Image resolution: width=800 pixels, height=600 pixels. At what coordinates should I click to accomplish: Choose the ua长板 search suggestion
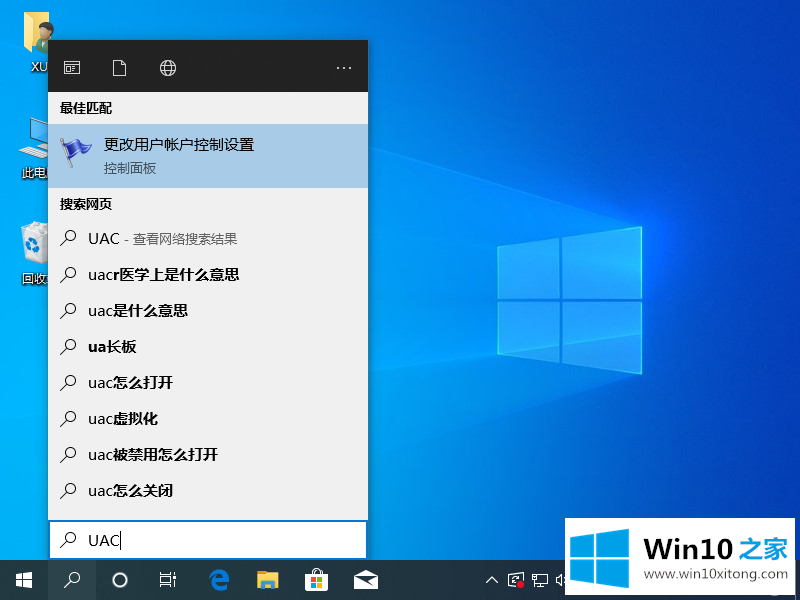click(x=208, y=346)
